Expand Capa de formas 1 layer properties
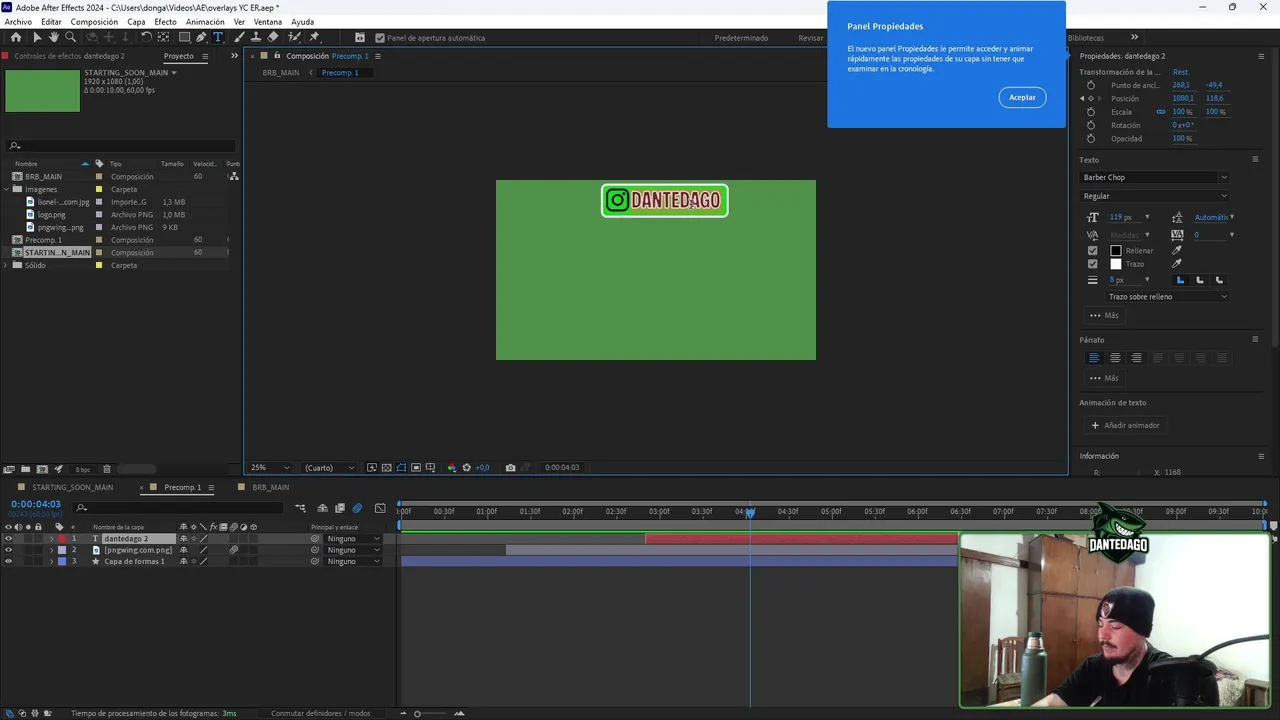Screen dimensions: 1280x720 pos(51,561)
